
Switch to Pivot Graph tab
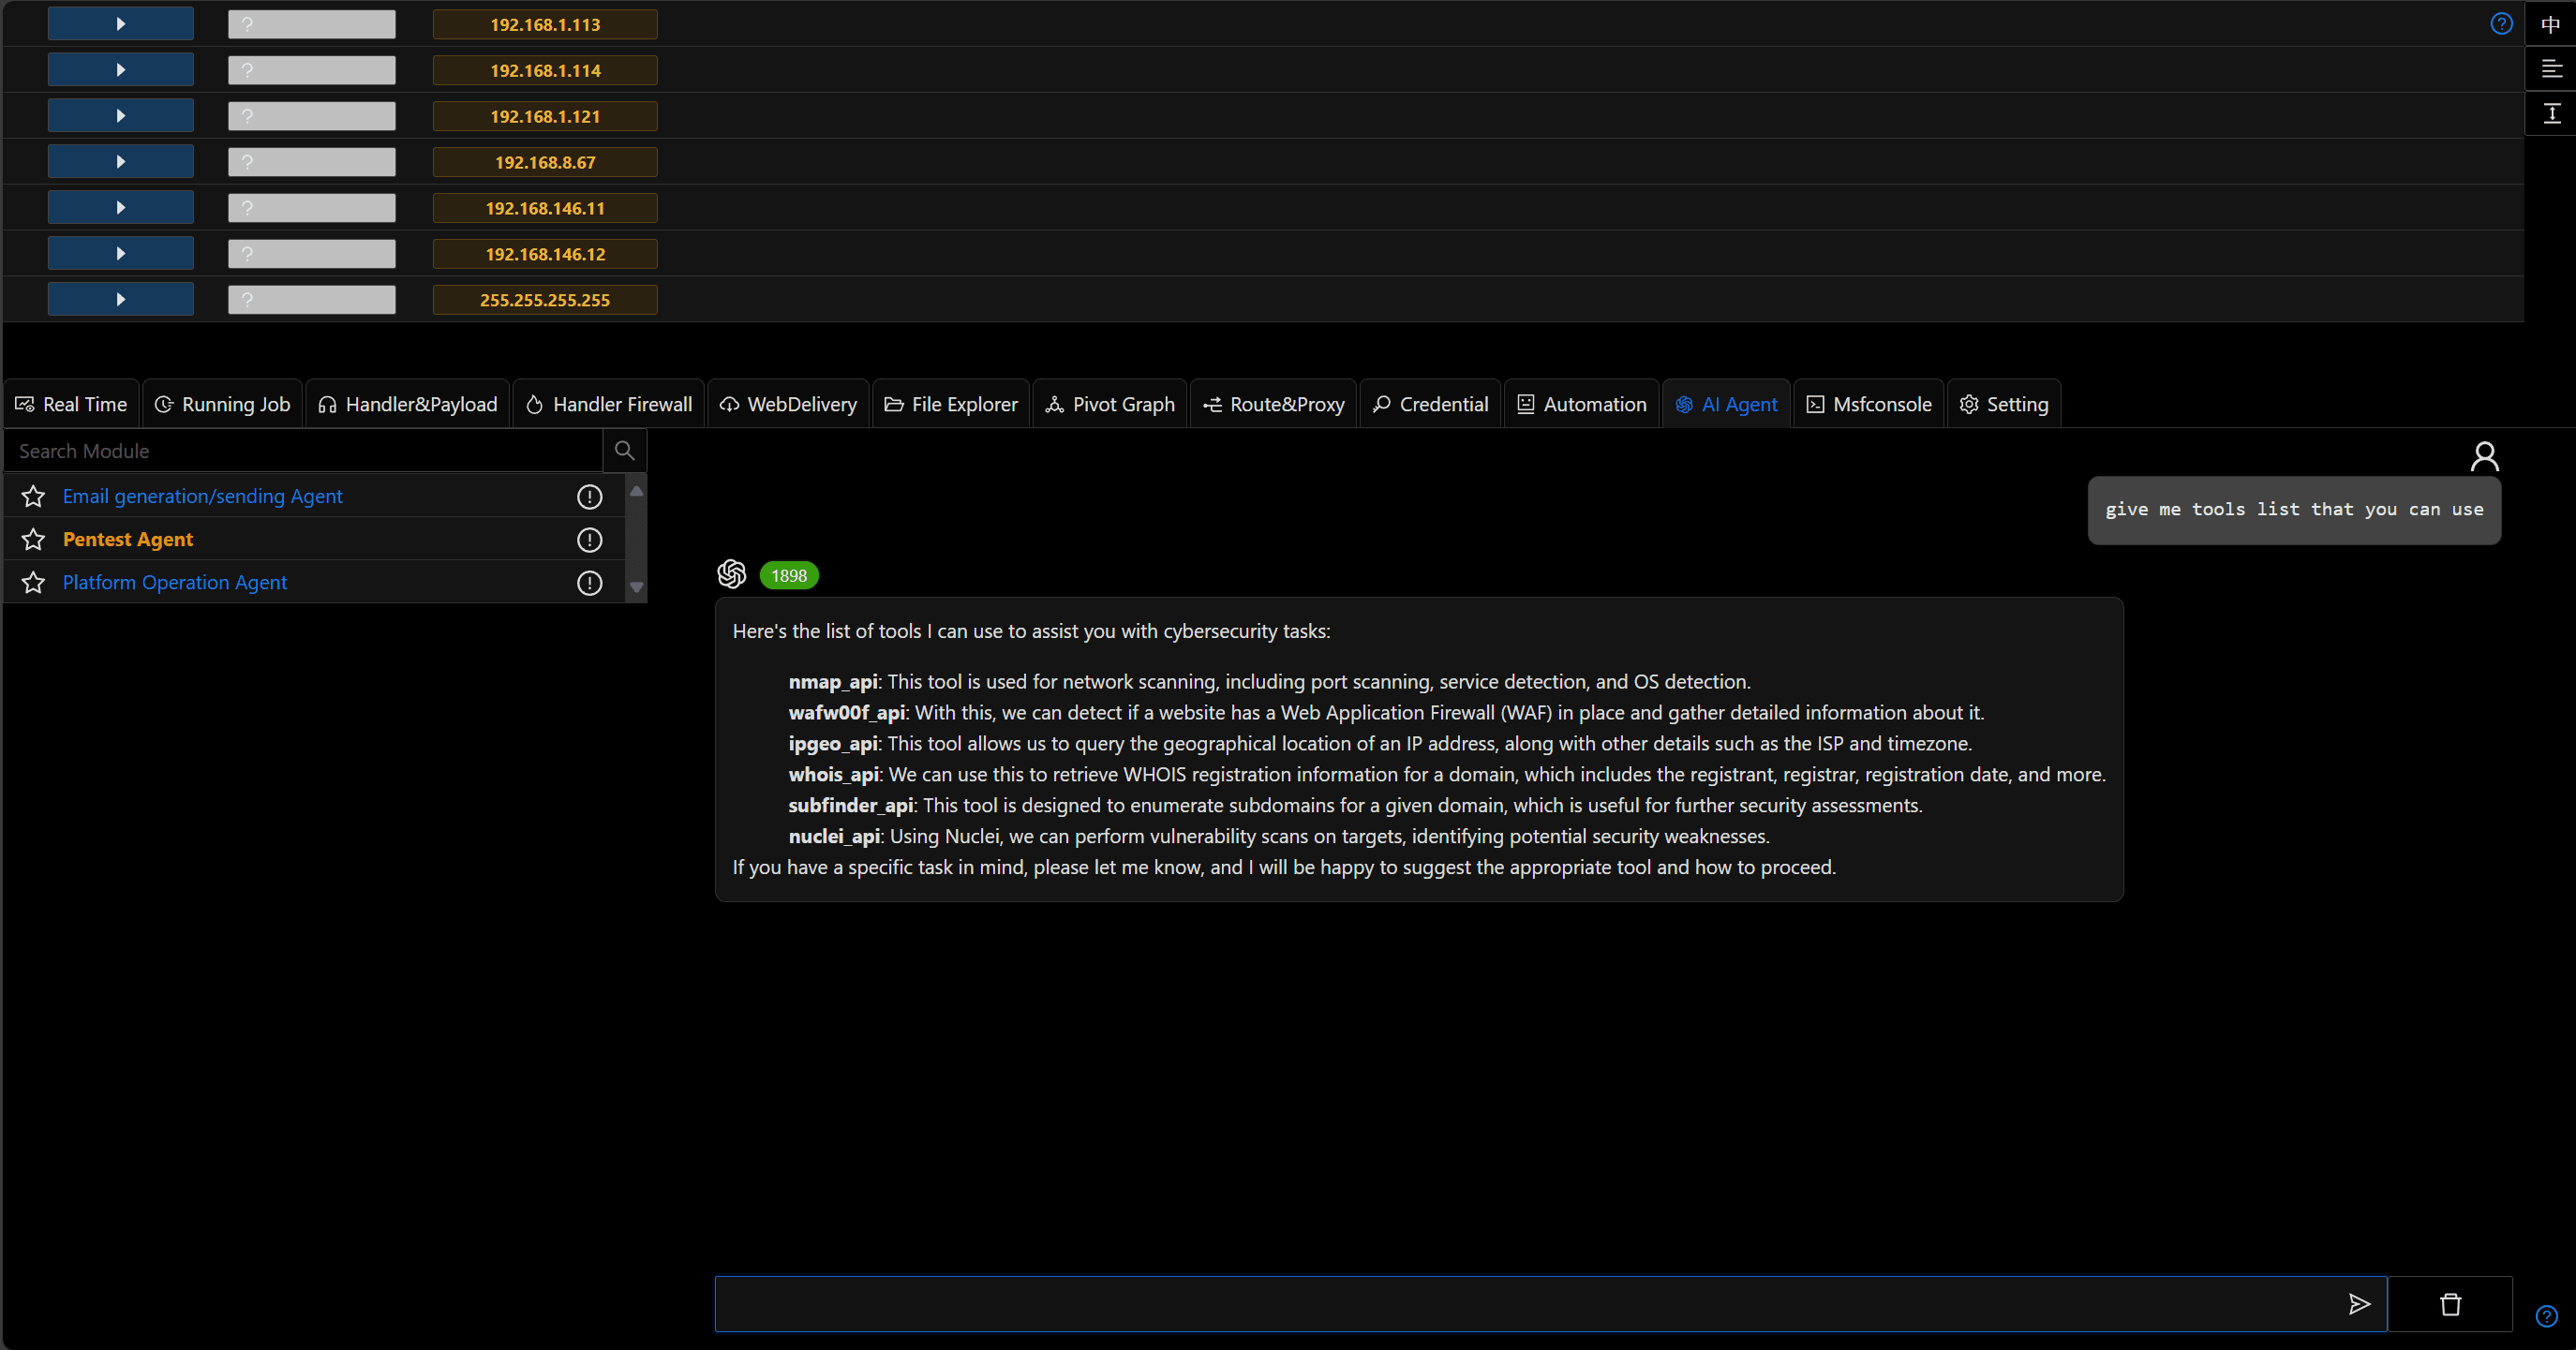point(1110,404)
